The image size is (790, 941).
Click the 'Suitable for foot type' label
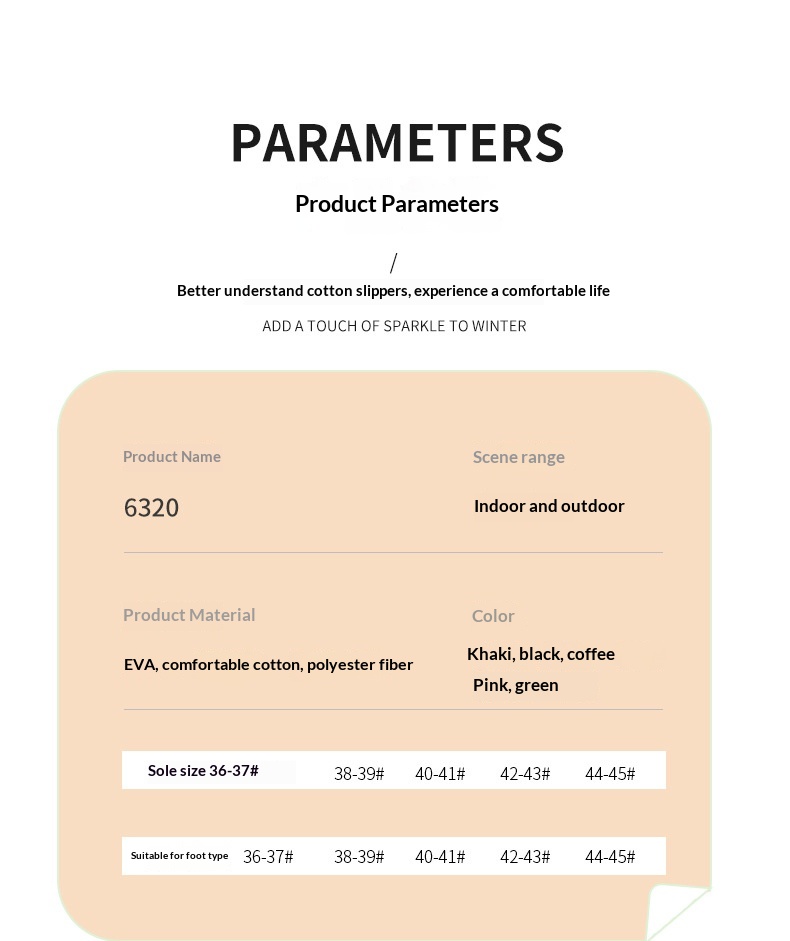point(180,856)
